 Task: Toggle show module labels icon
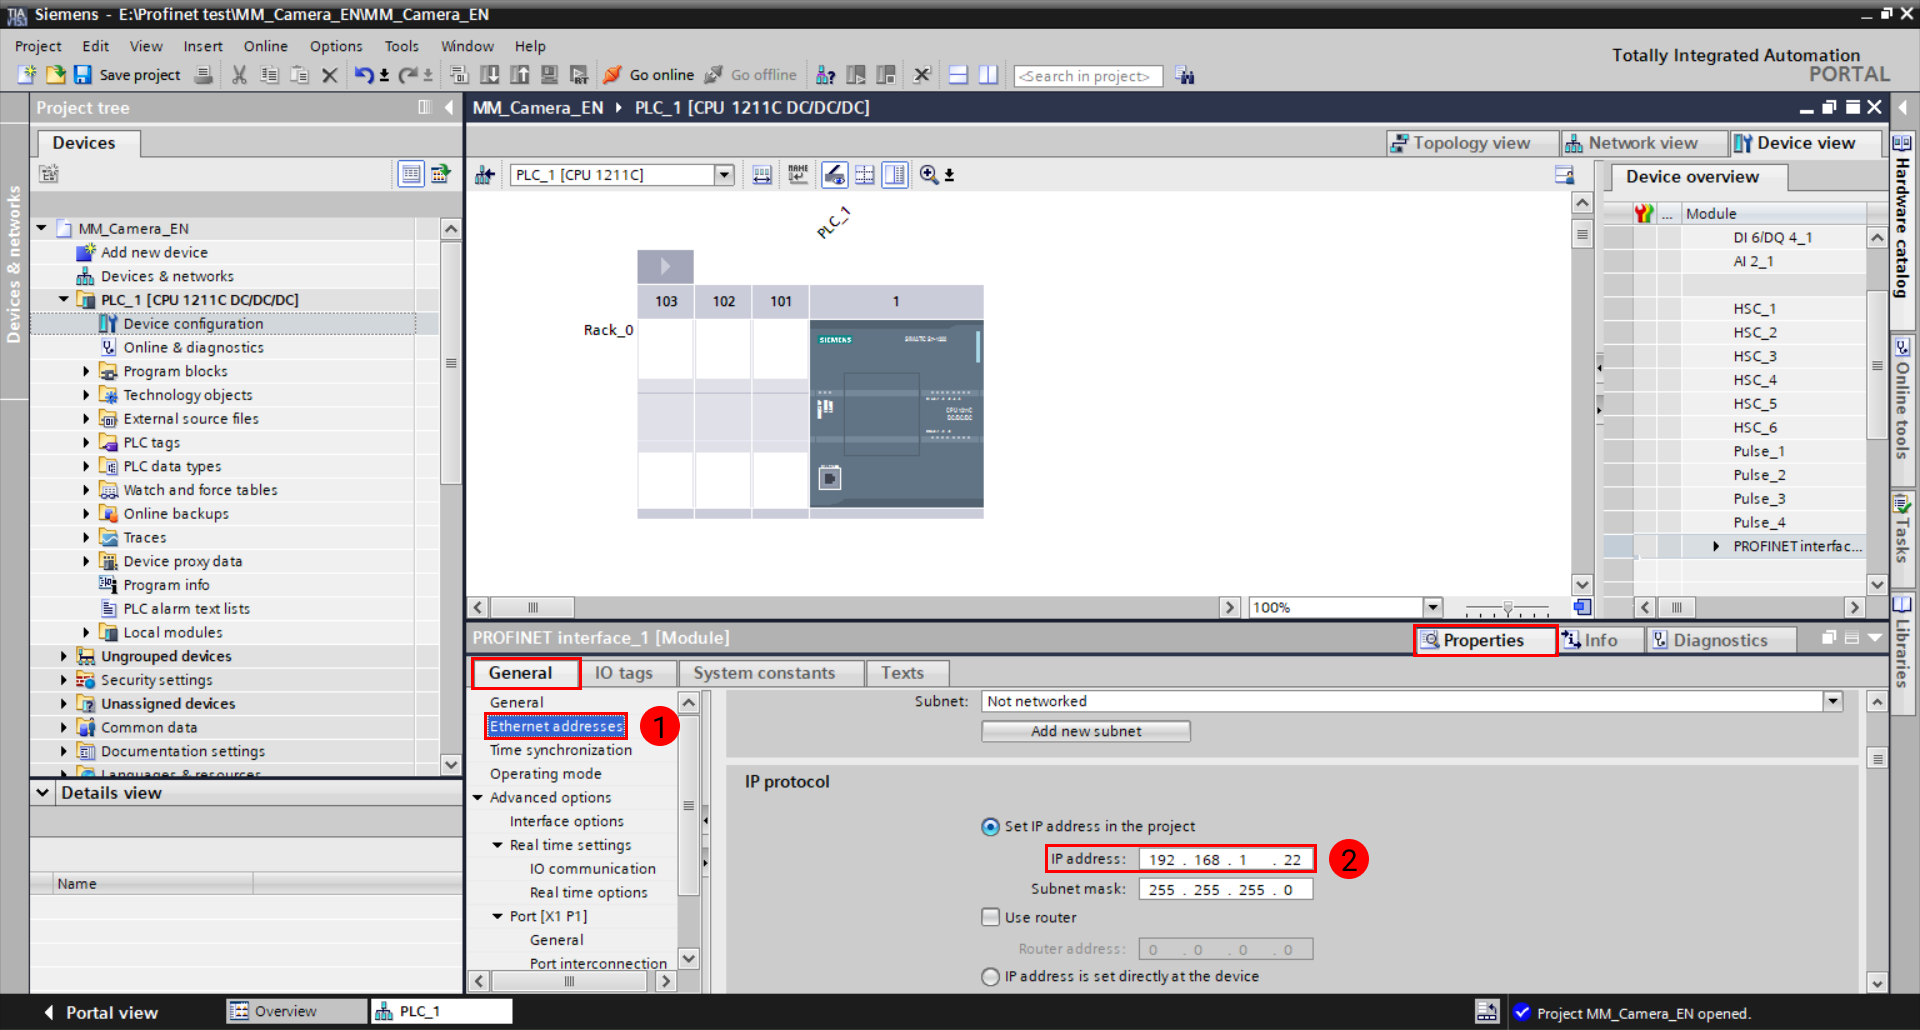click(x=797, y=175)
